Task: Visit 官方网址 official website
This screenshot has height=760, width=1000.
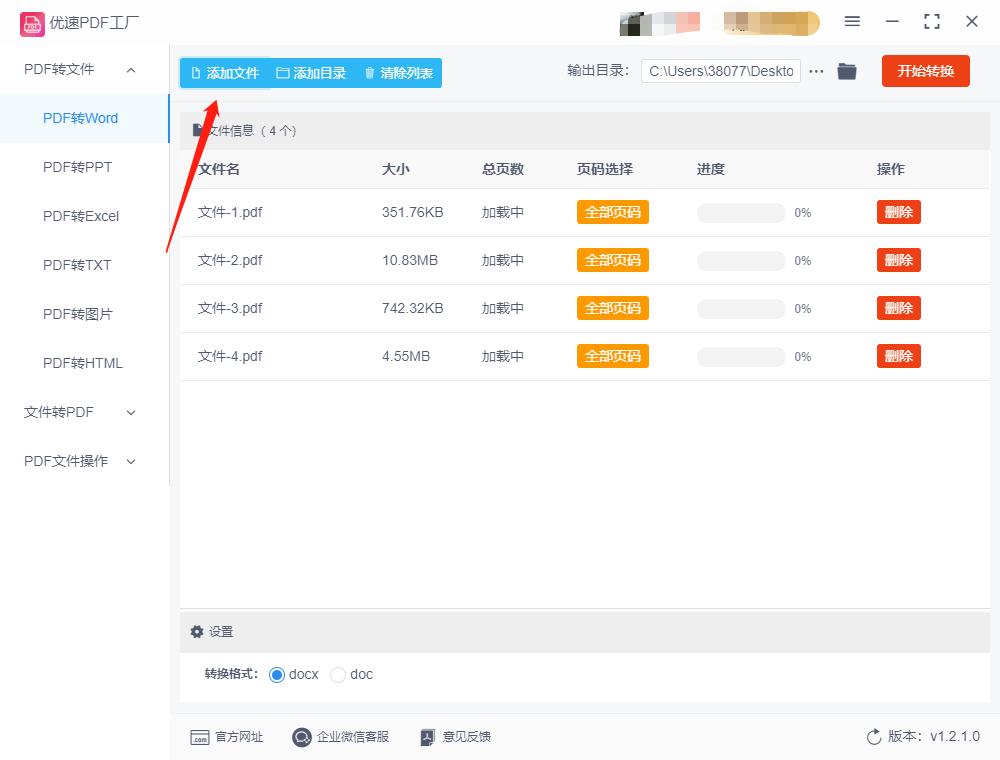Action: click(200, 737)
